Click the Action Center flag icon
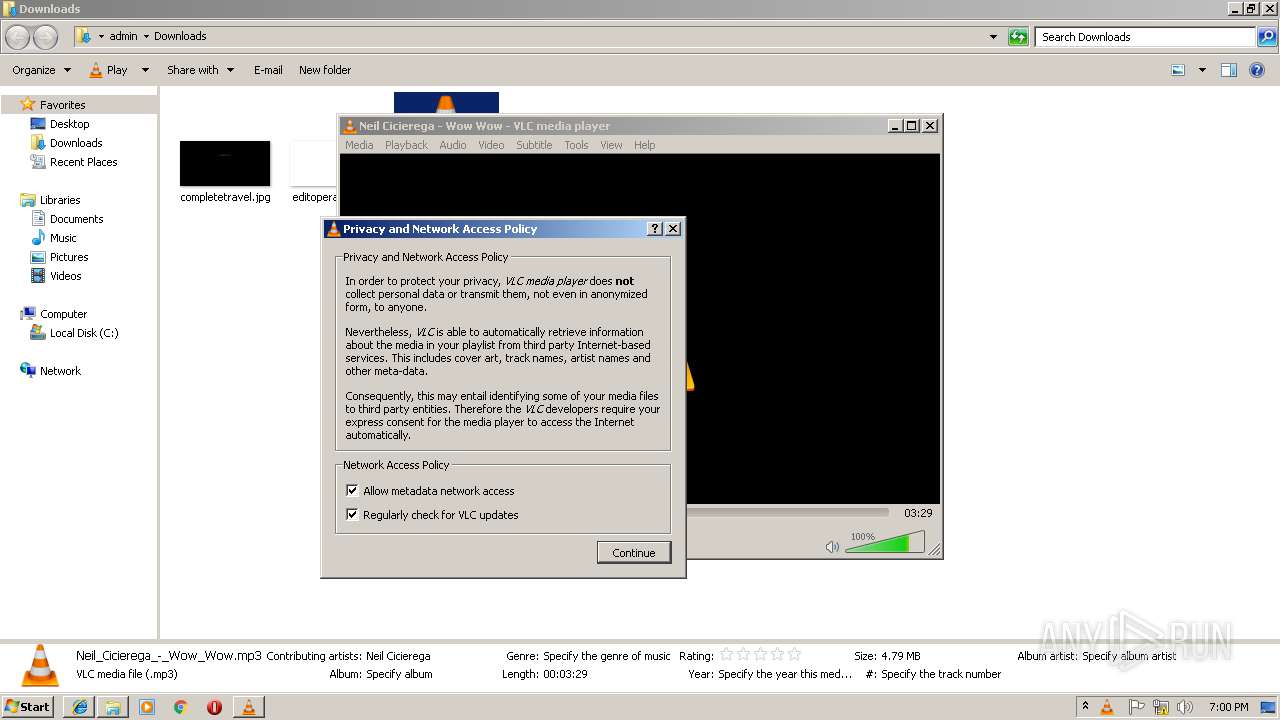1280x720 pixels. 1136,707
